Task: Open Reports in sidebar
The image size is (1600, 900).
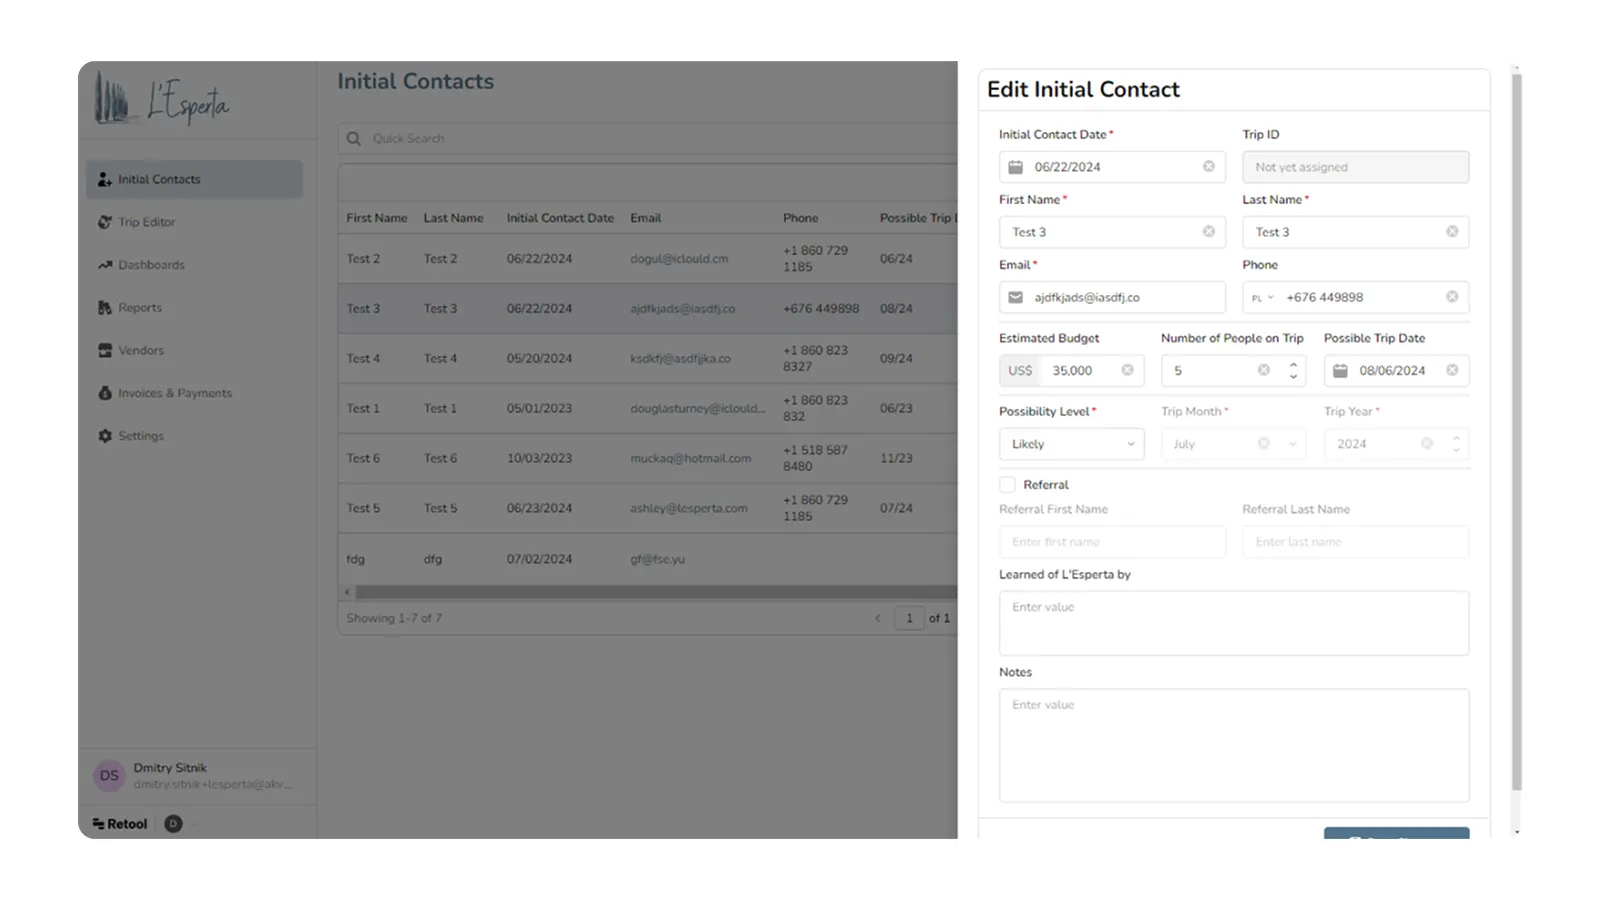Action: 194,308
